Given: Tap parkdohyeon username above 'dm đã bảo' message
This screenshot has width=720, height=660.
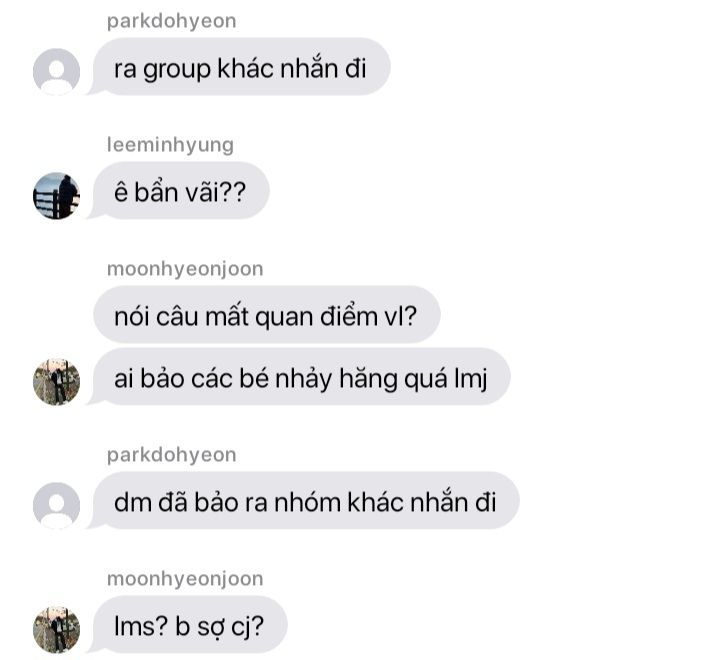Looking at the screenshot, I should coord(172,455).
